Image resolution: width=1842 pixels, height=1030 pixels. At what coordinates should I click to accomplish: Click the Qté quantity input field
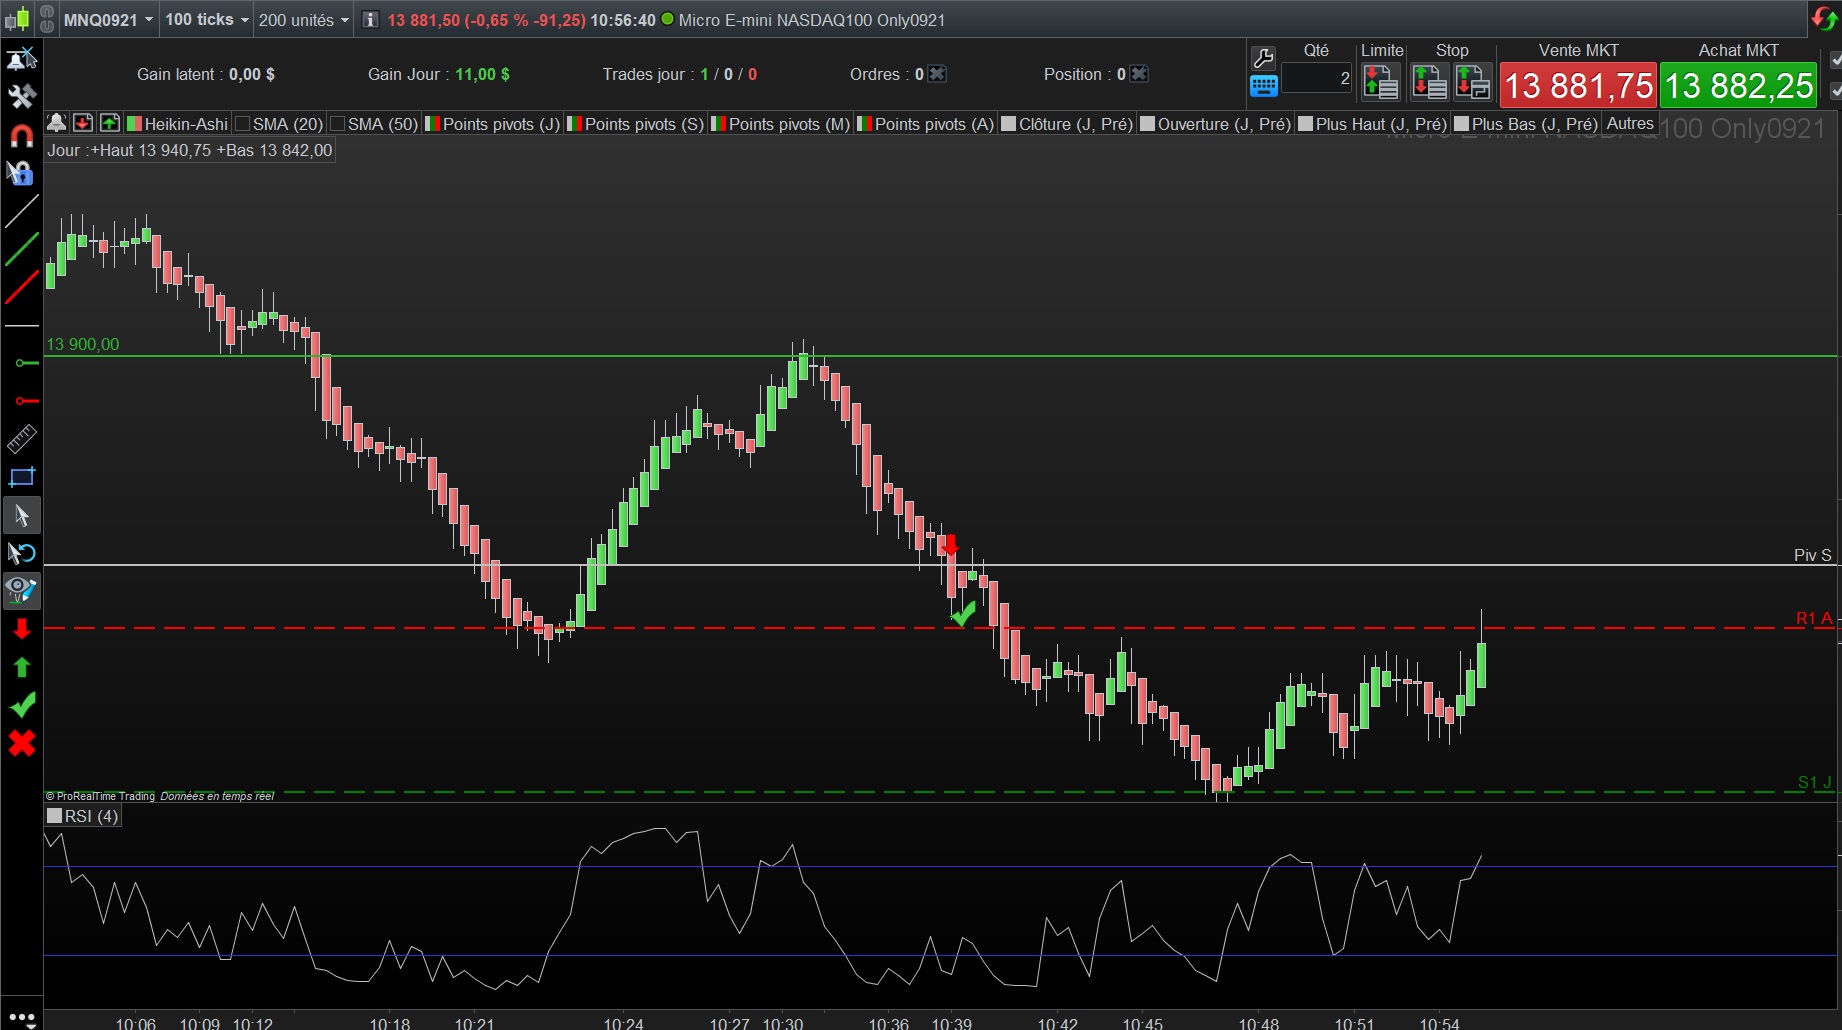coord(1316,78)
